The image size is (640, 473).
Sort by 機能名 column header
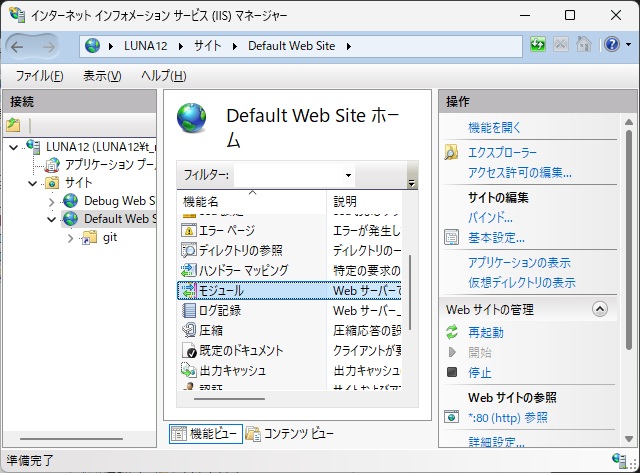(x=252, y=201)
